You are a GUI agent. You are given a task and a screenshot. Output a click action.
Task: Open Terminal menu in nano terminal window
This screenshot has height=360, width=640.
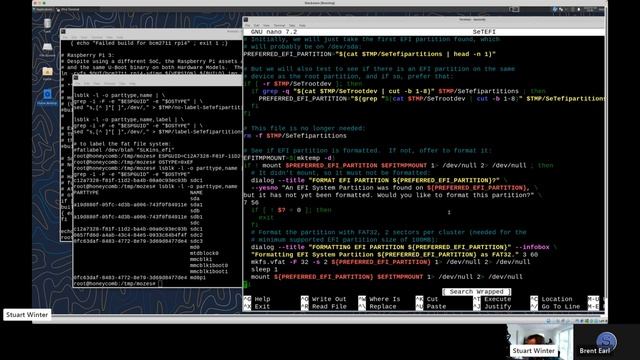[279, 25]
